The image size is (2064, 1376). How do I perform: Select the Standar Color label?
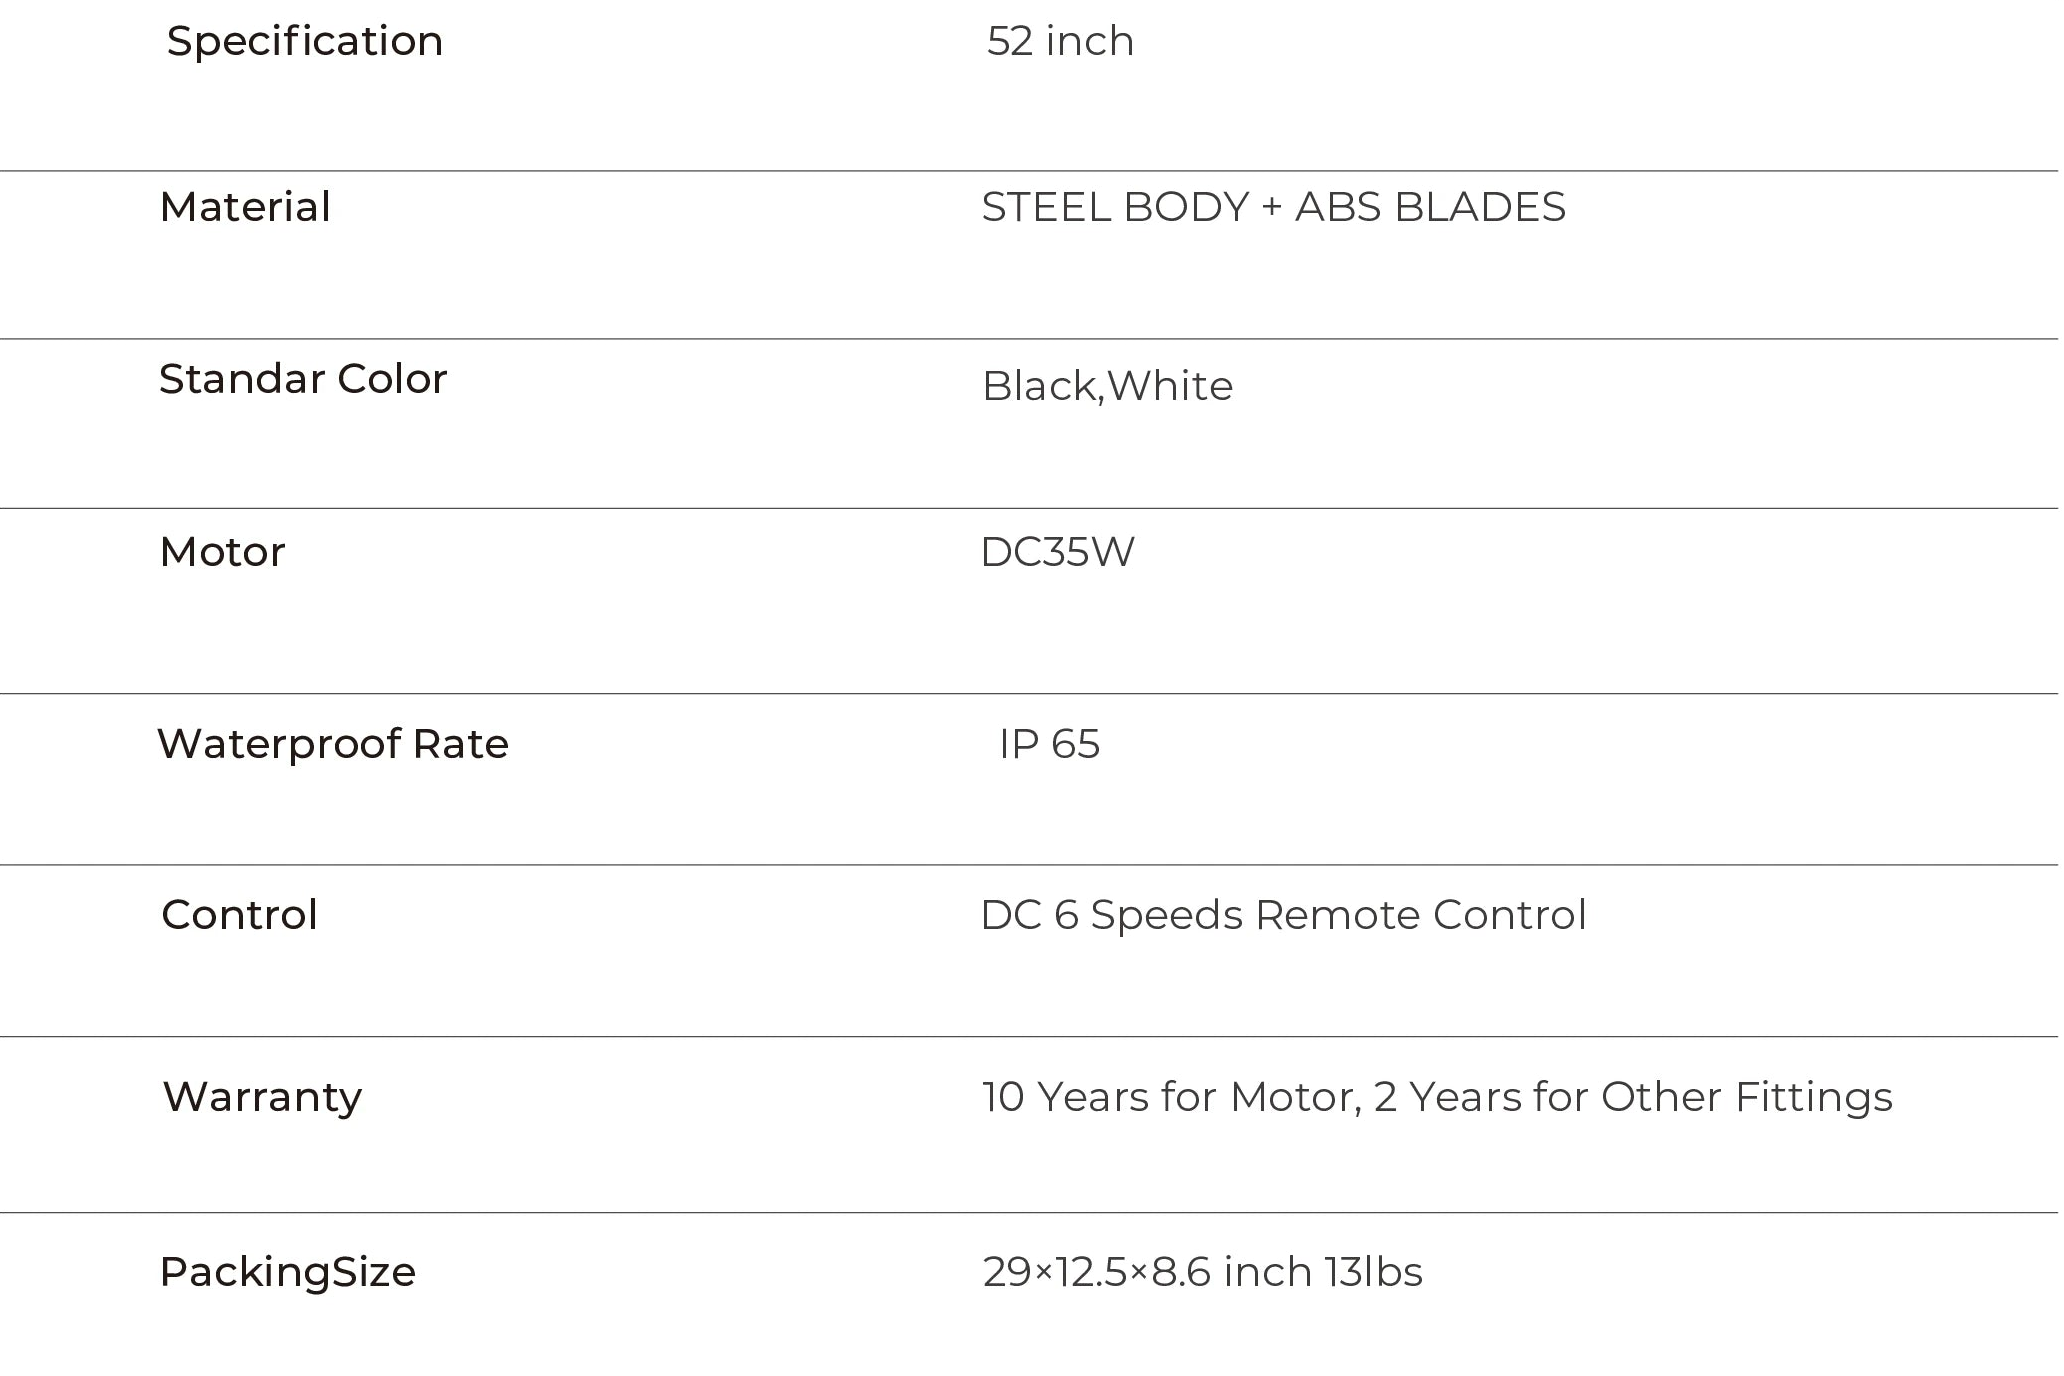coord(303,380)
